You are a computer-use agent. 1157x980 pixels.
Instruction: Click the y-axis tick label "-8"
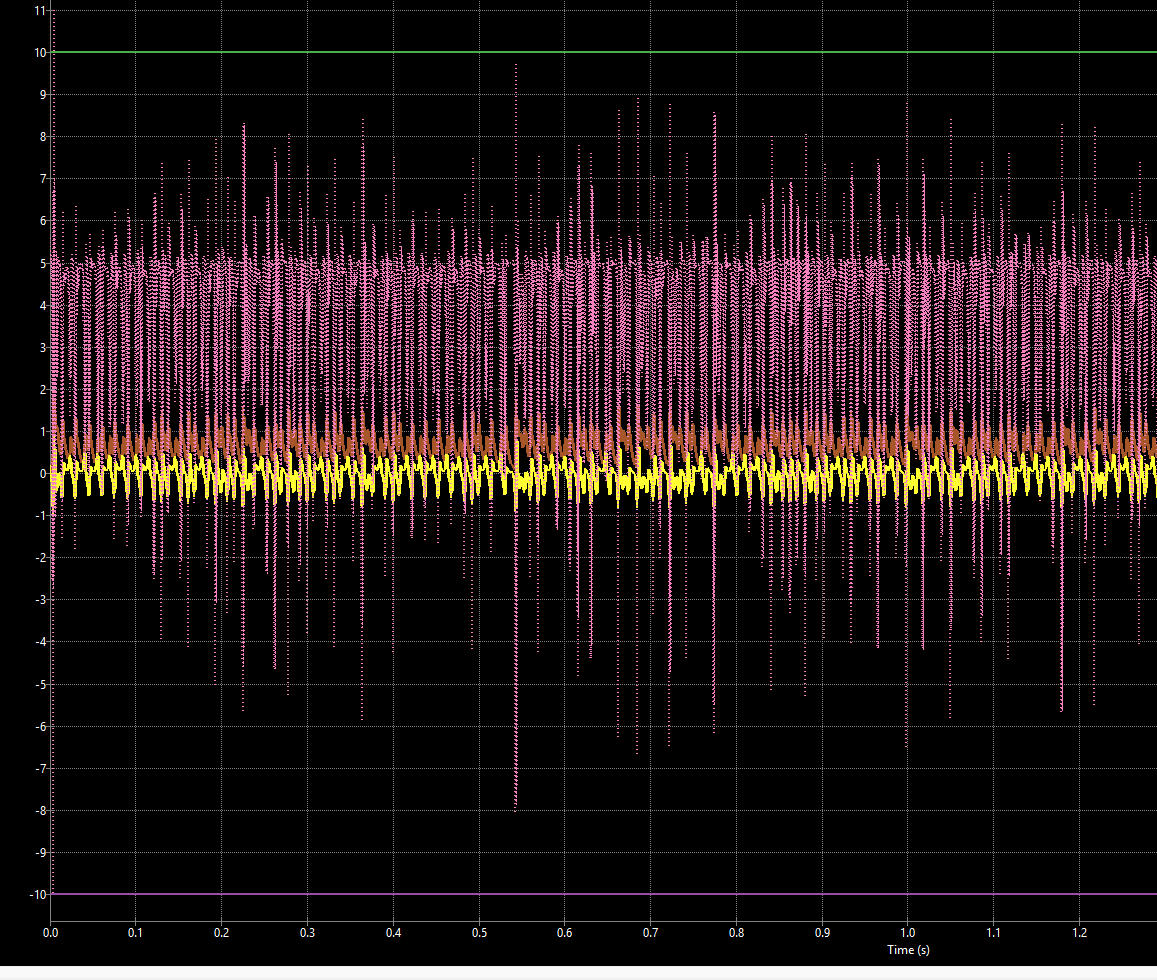click(x=41, y=811)
